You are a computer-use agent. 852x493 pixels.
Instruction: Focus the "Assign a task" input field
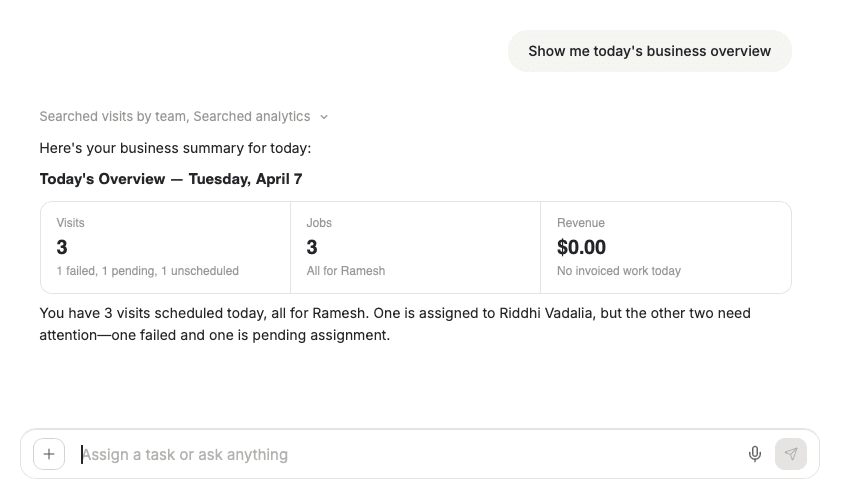pos(400,454)
